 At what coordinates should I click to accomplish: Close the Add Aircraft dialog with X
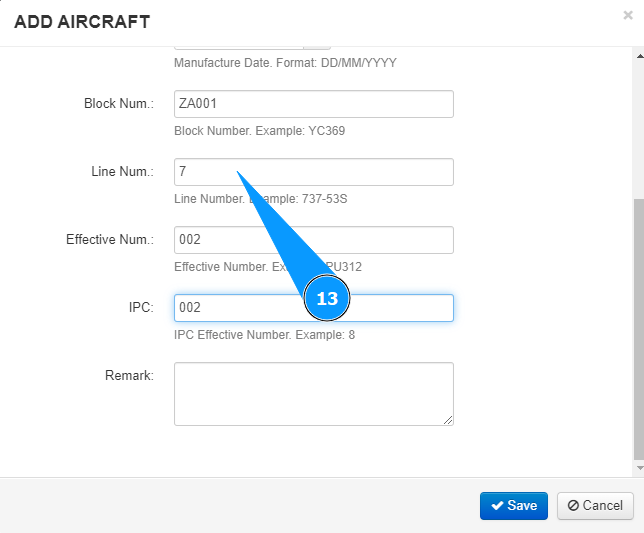coord(627,16)
